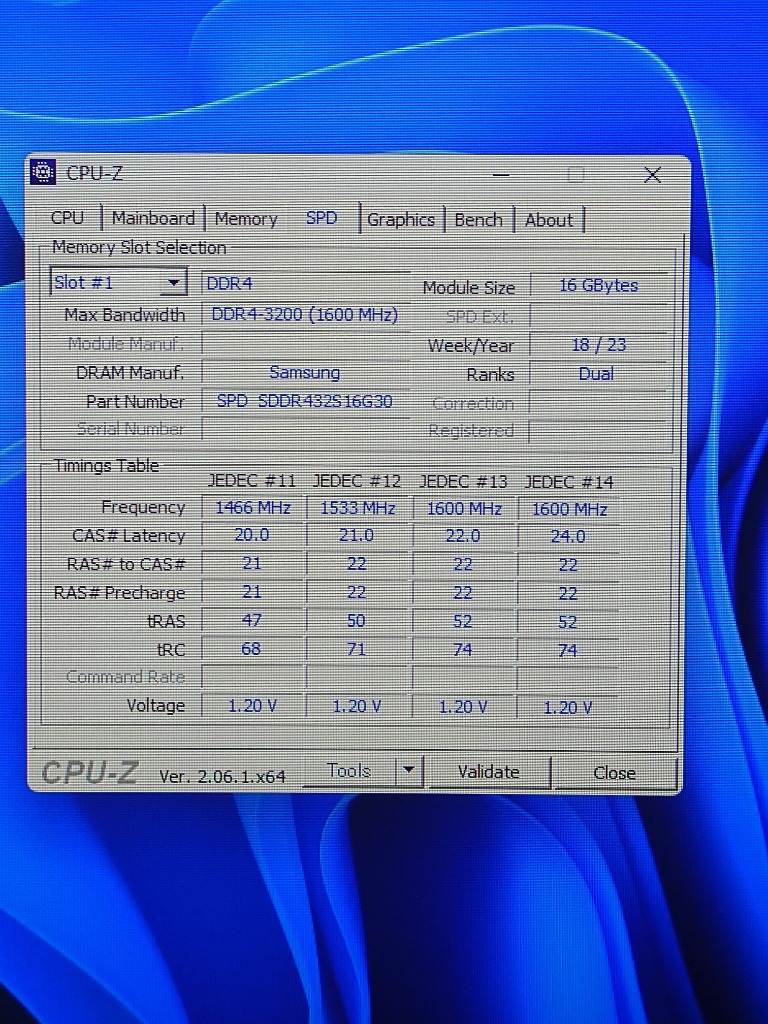
Task: Minimize the CPU-Z window
Action: coord(501,174)
